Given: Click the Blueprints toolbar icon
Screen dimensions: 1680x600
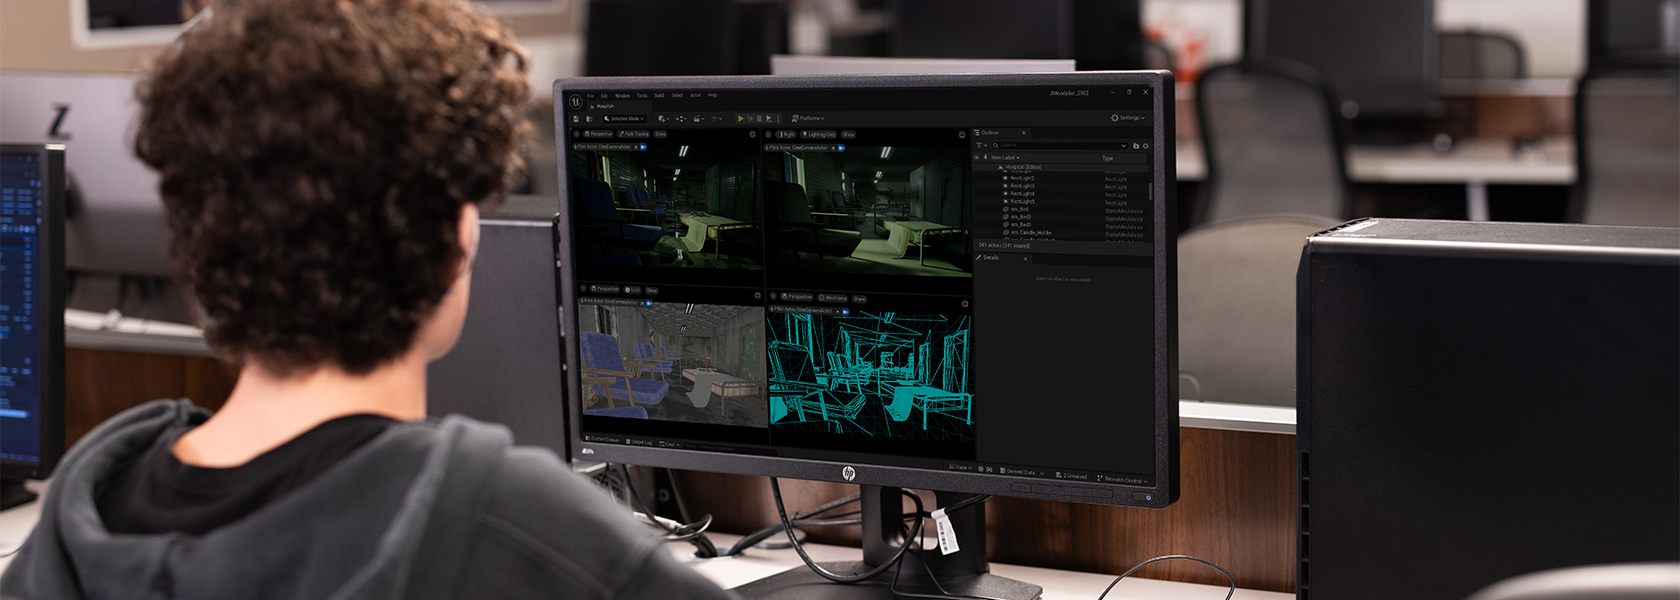Looking at the screenshot, I should point(681,119).
